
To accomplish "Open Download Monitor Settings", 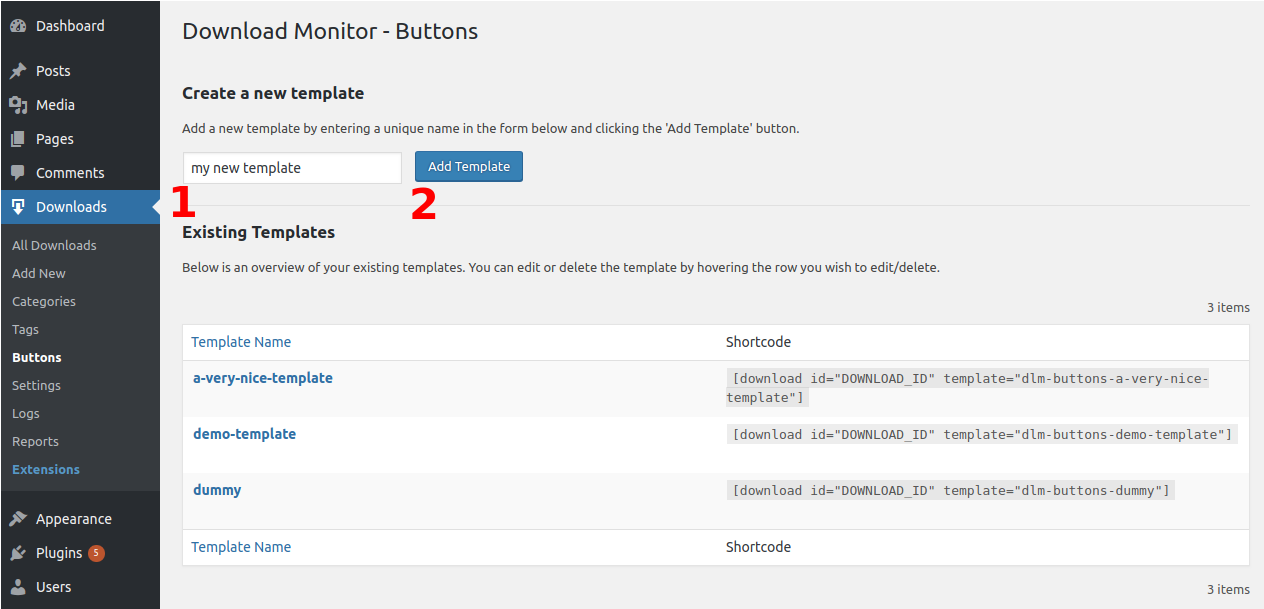I will click(36, 385).
